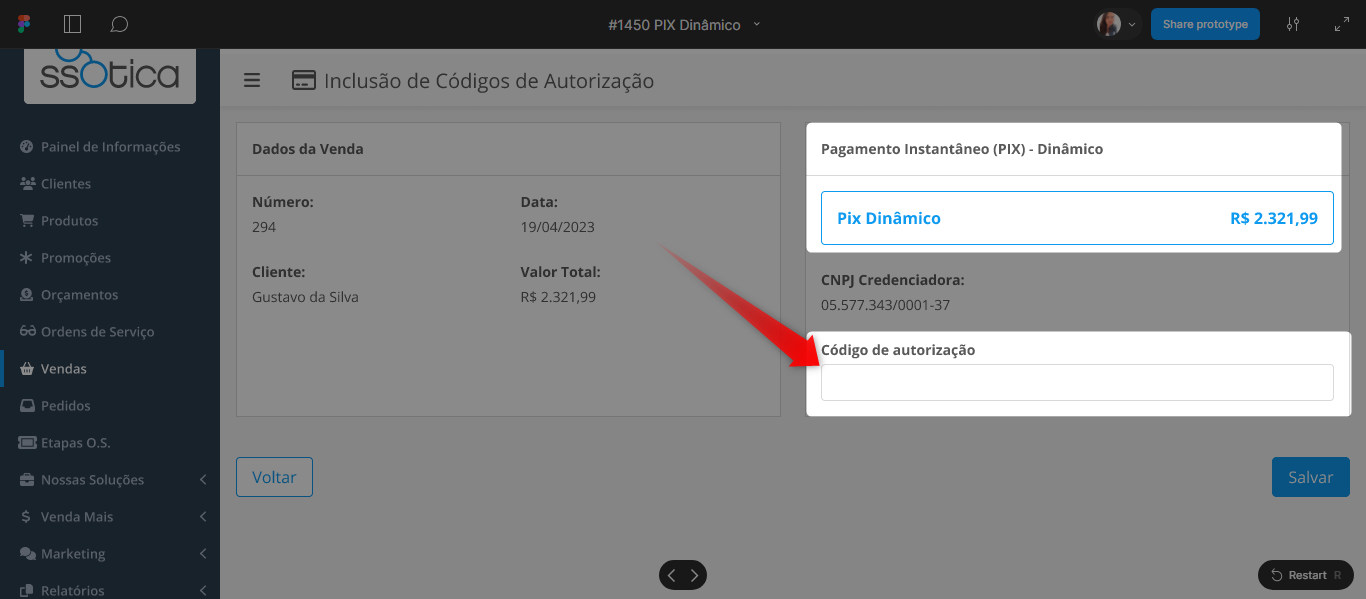Toggle the hamburger menu icon
Screen dimensions: 1366x599
click(252, 80)
